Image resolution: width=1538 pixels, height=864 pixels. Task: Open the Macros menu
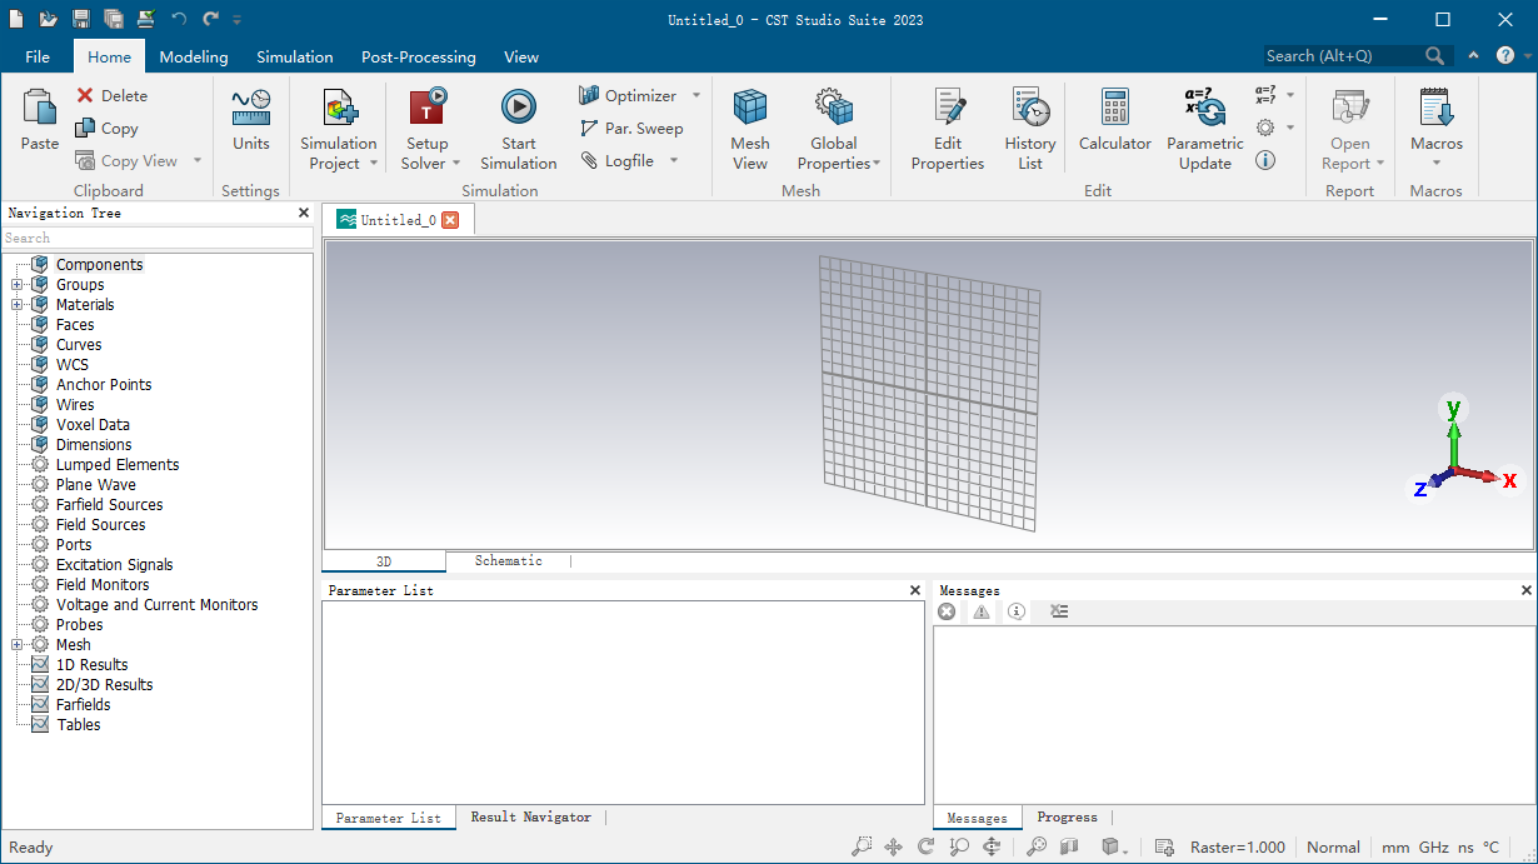coord(1436,127)
